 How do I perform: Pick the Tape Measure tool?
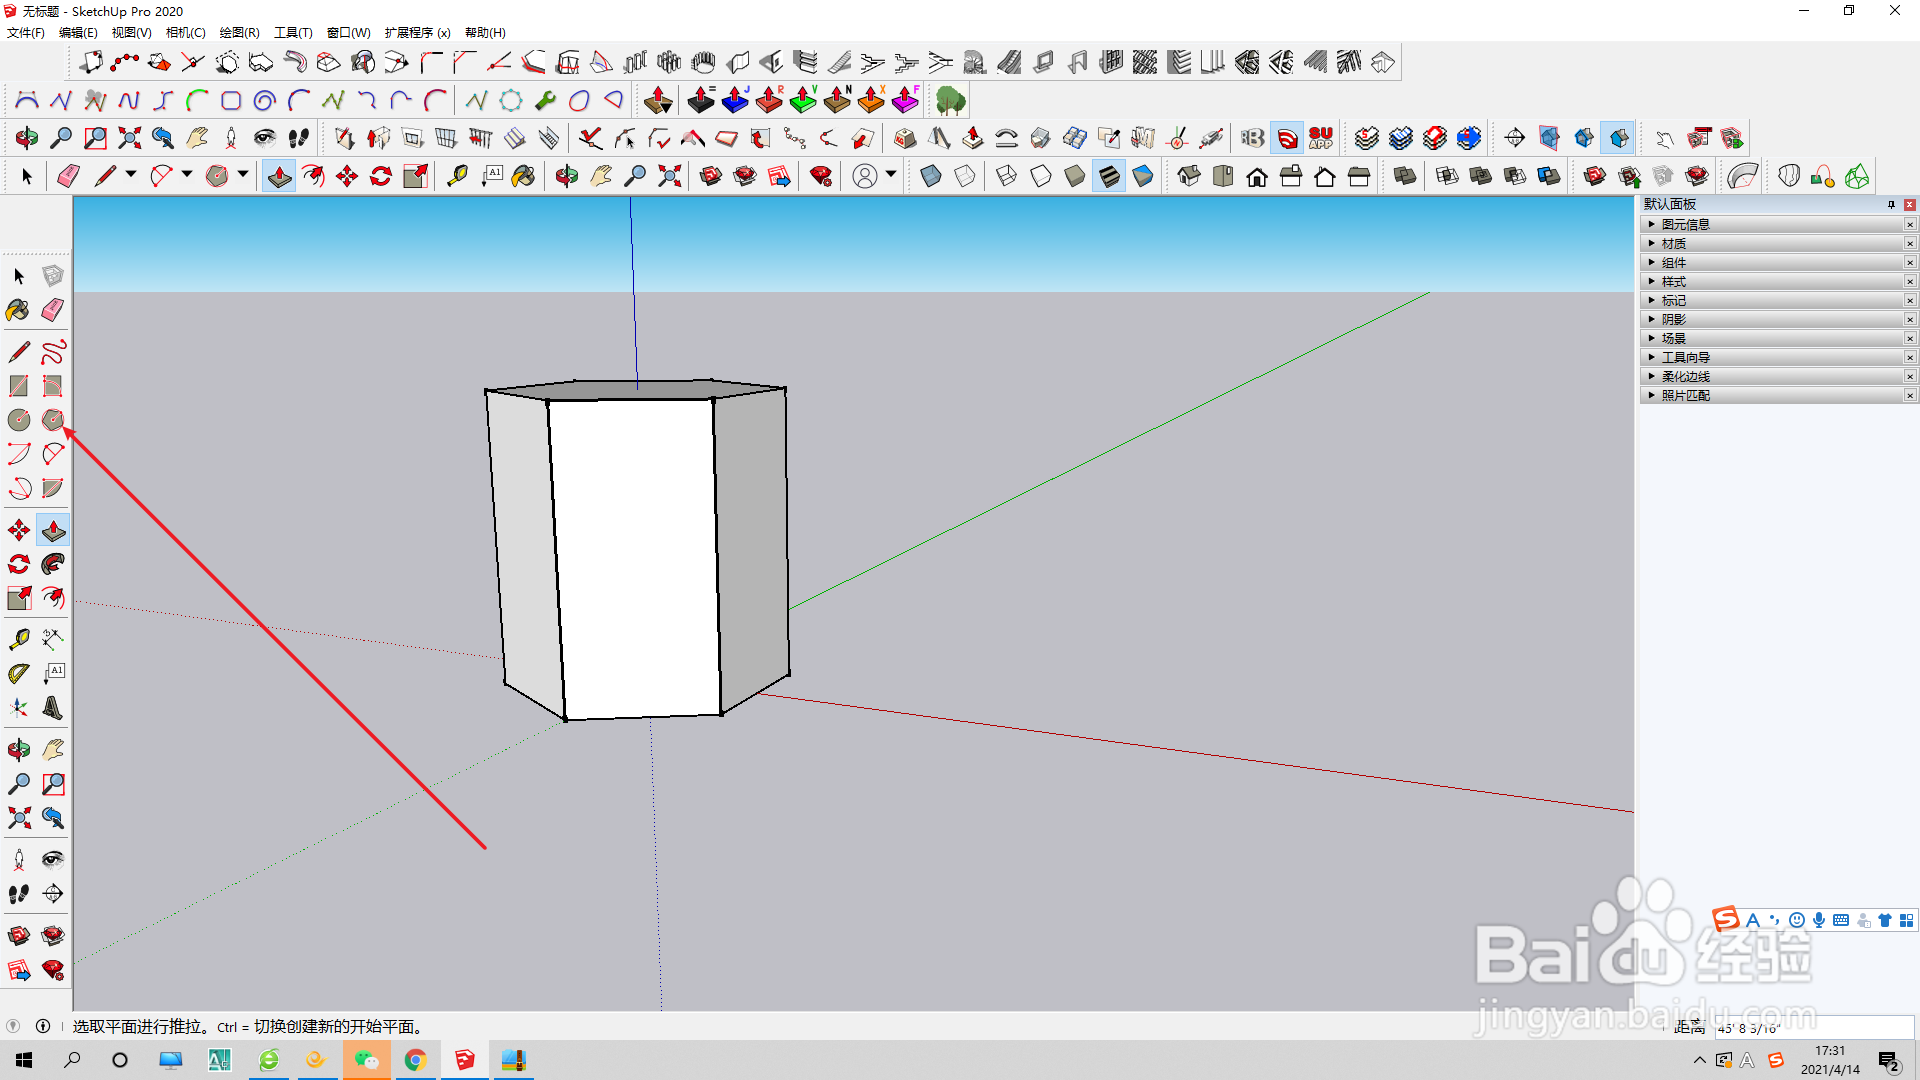click(18, 639)
